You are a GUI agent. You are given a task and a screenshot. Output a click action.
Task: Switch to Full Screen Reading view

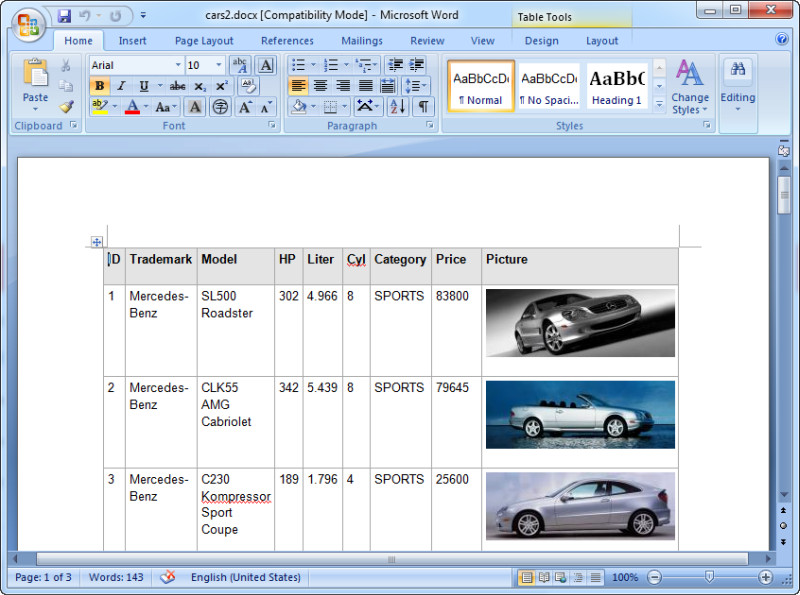click(x=544, y=577)
